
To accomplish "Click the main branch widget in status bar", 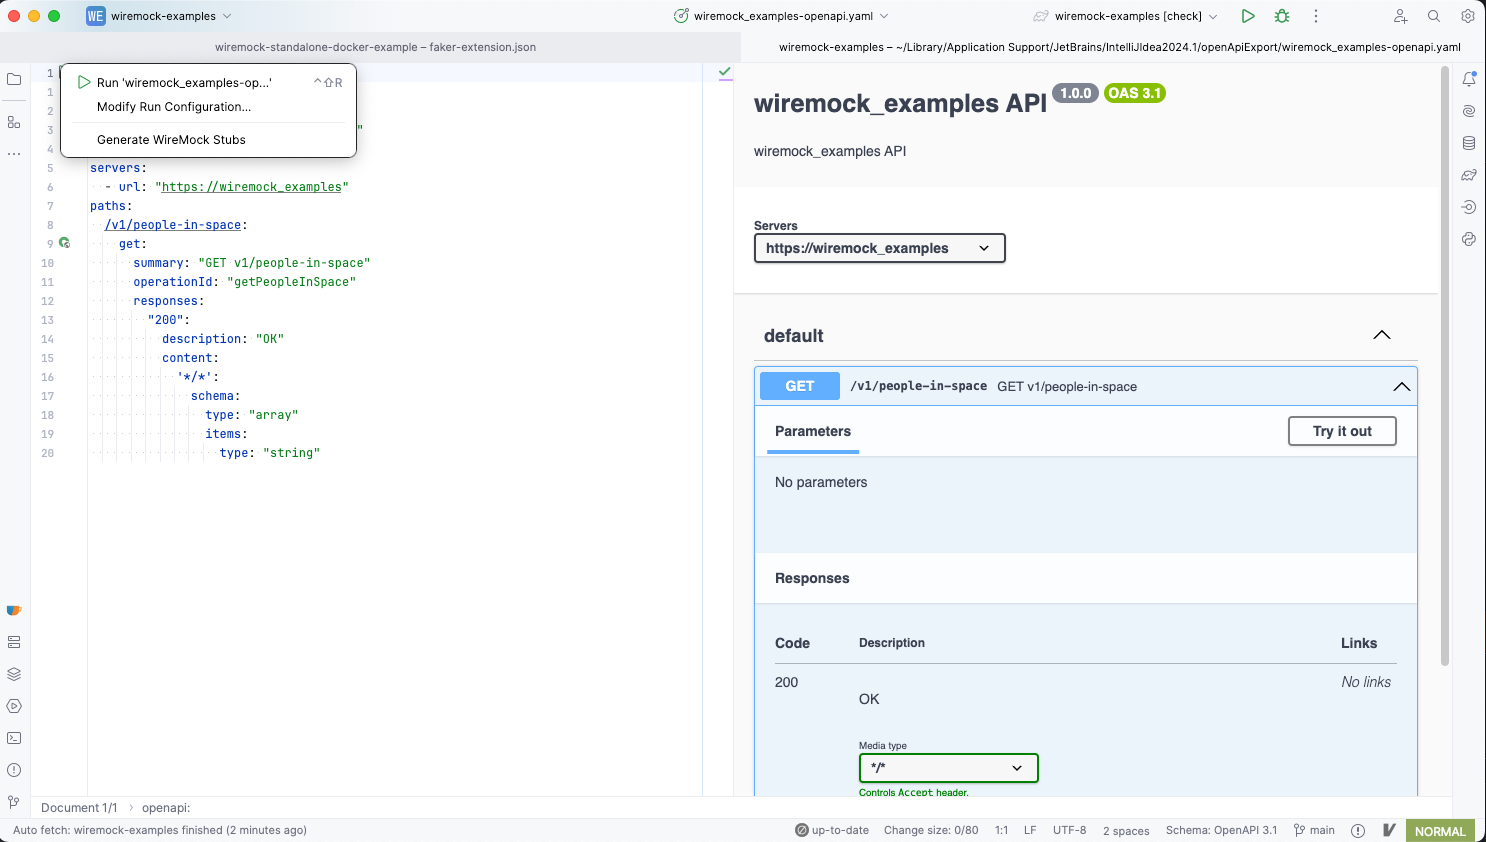I will click(1314, 830).
